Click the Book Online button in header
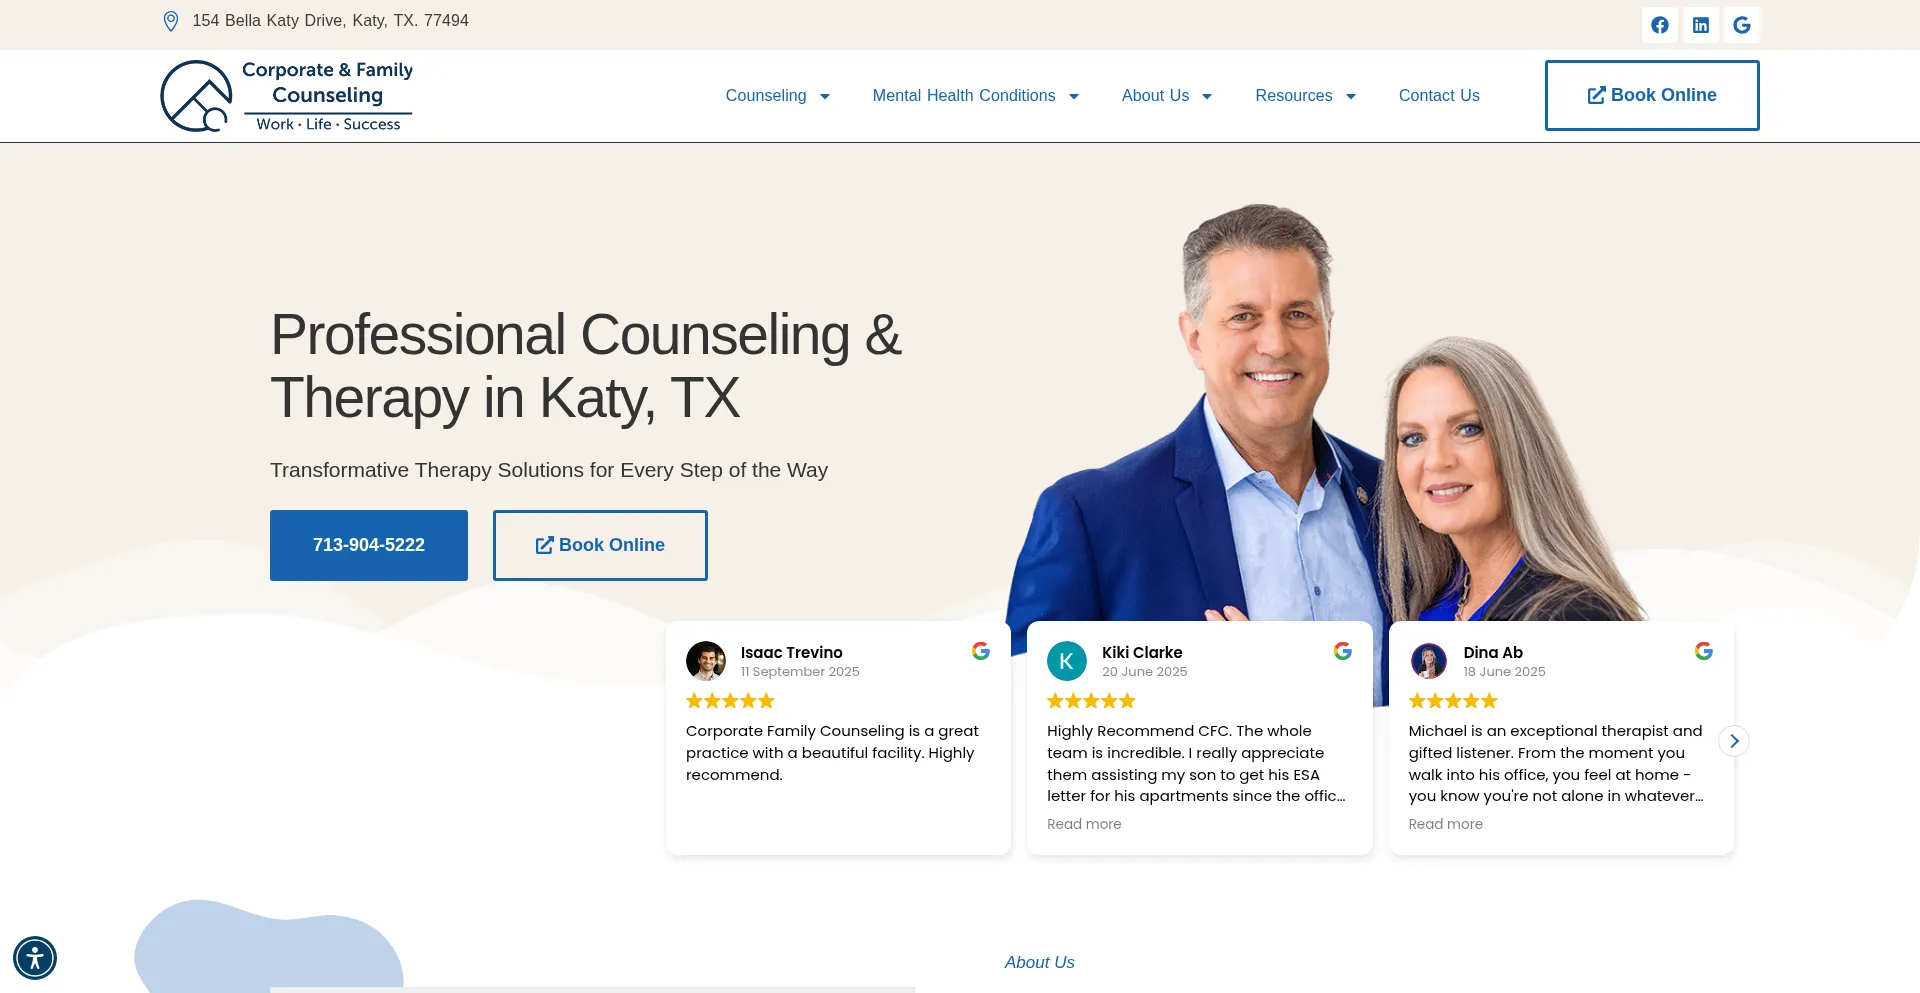 [1652, 95]
